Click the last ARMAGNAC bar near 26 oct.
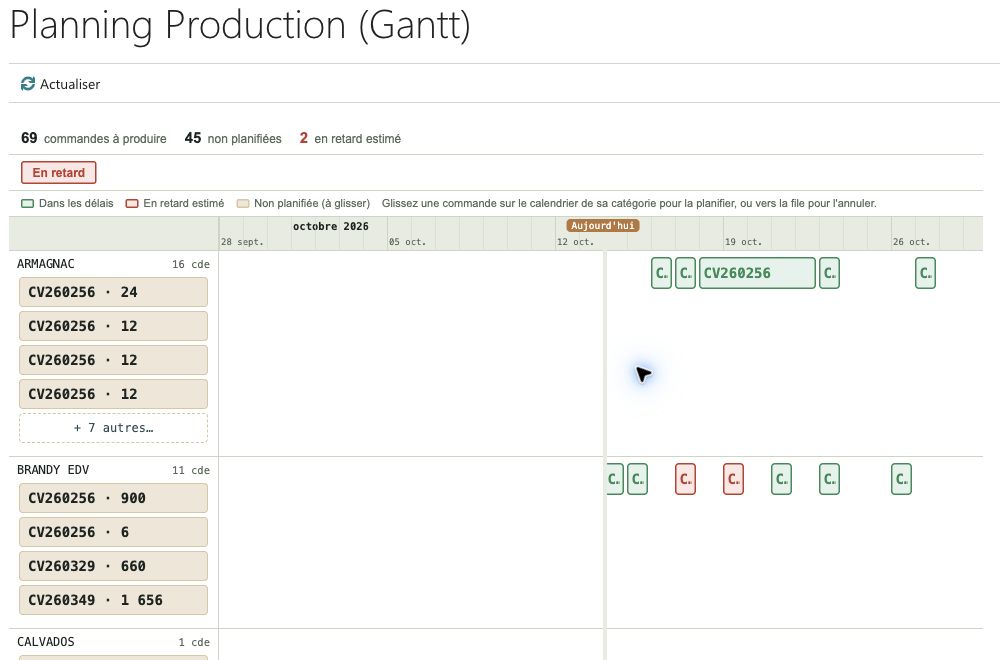Screen dimensions: 1000x660 pyautogui.click(x=925, y=273)
